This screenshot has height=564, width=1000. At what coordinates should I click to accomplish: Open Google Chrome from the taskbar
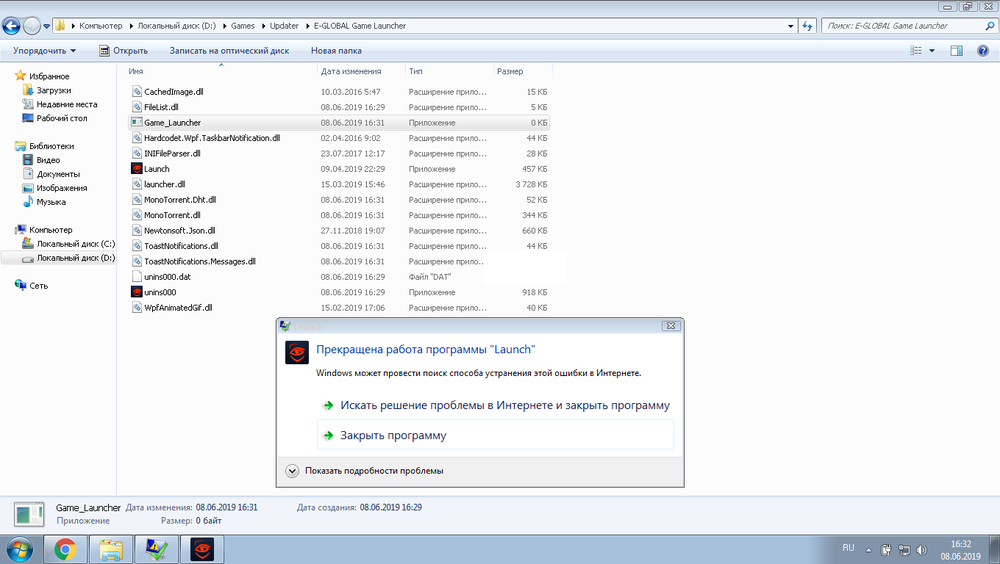tap(66, 548)
